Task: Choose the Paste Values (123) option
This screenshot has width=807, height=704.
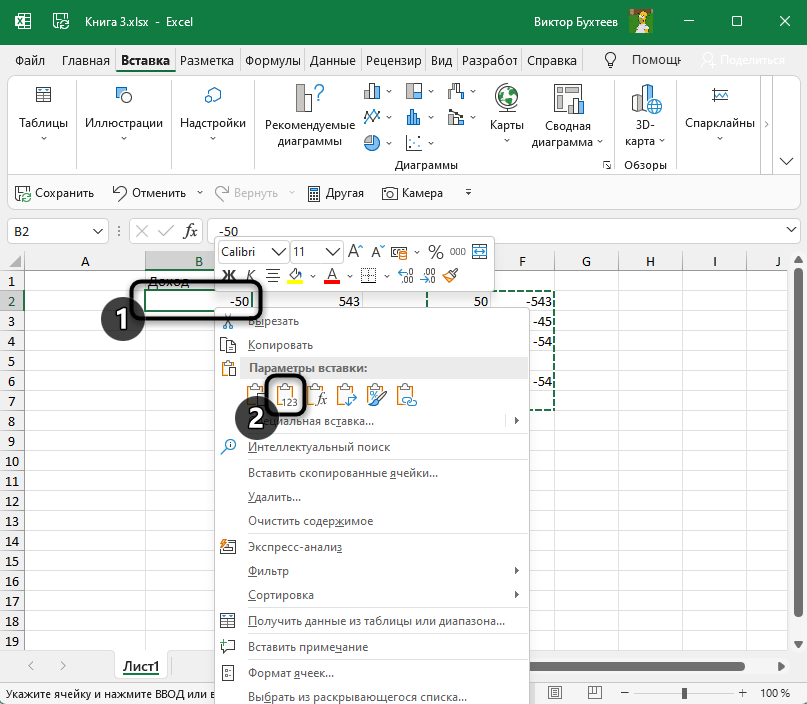Action: click(x=287, y=396)
